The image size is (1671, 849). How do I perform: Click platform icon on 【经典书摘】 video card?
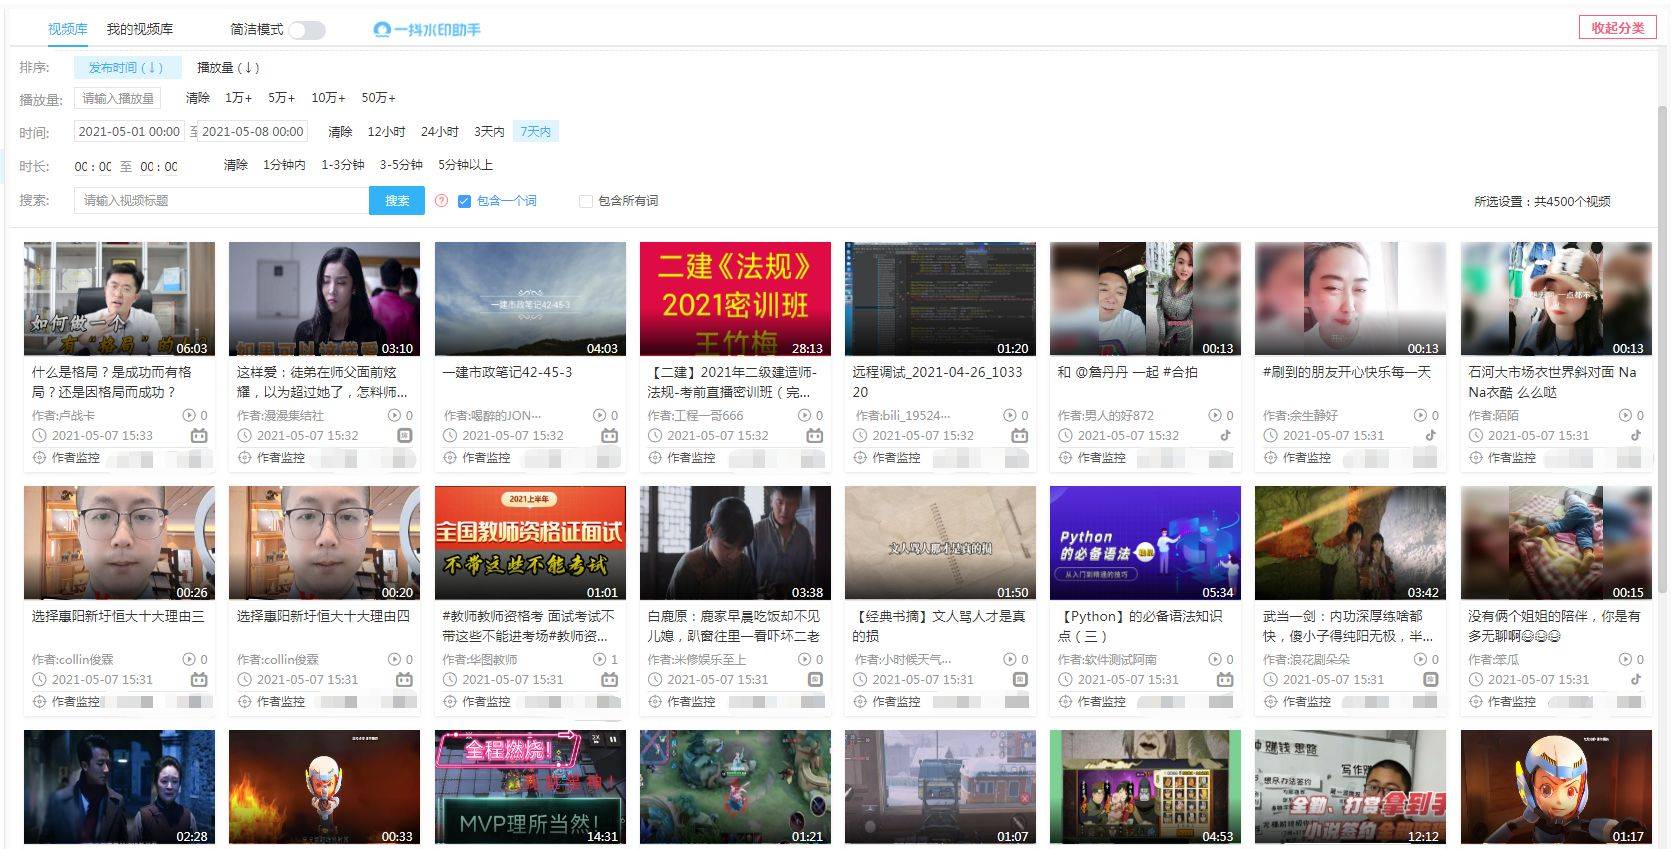1020,680
